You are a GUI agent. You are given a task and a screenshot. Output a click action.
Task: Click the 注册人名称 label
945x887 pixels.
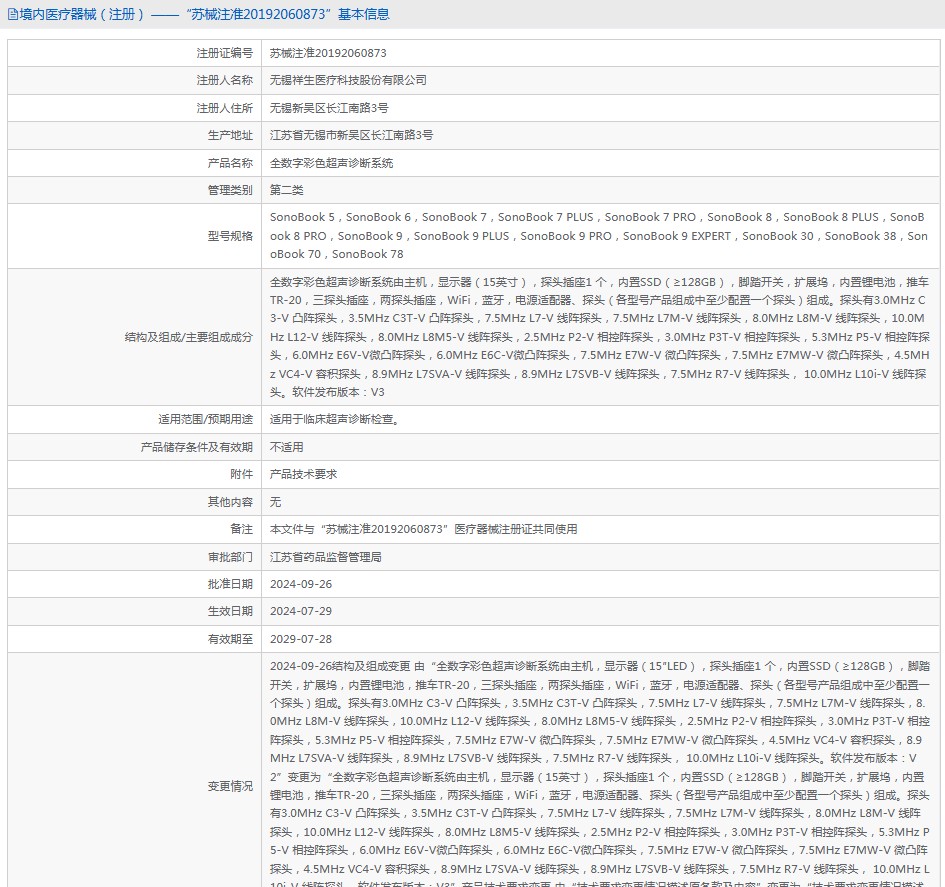coord(224,80)
